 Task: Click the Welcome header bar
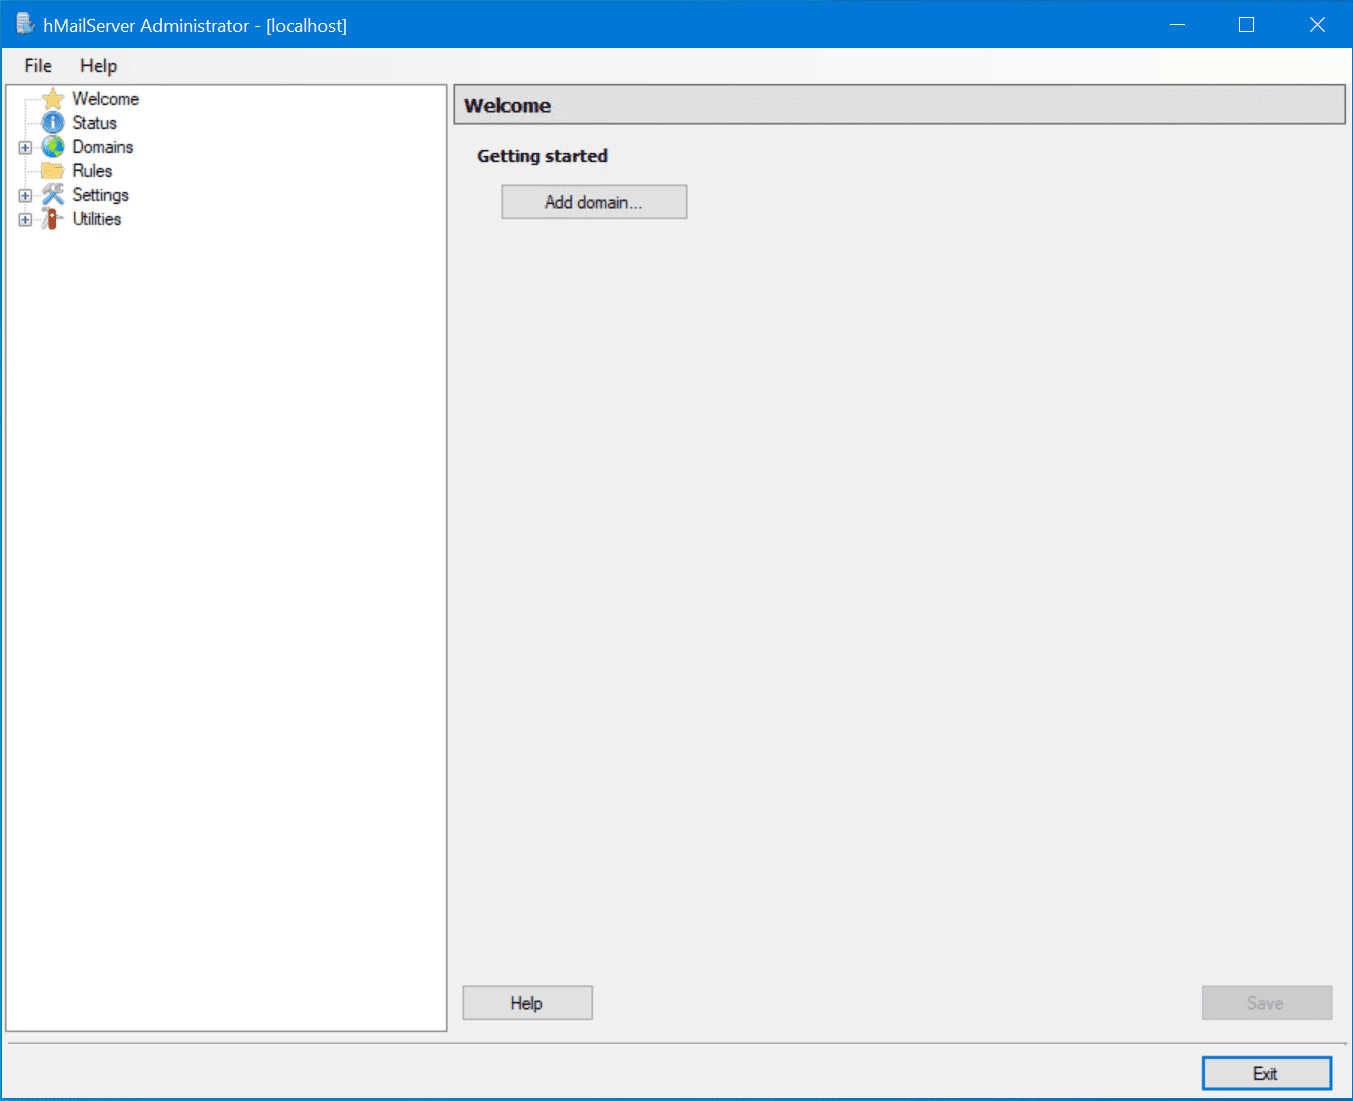[x=898, y=104]
